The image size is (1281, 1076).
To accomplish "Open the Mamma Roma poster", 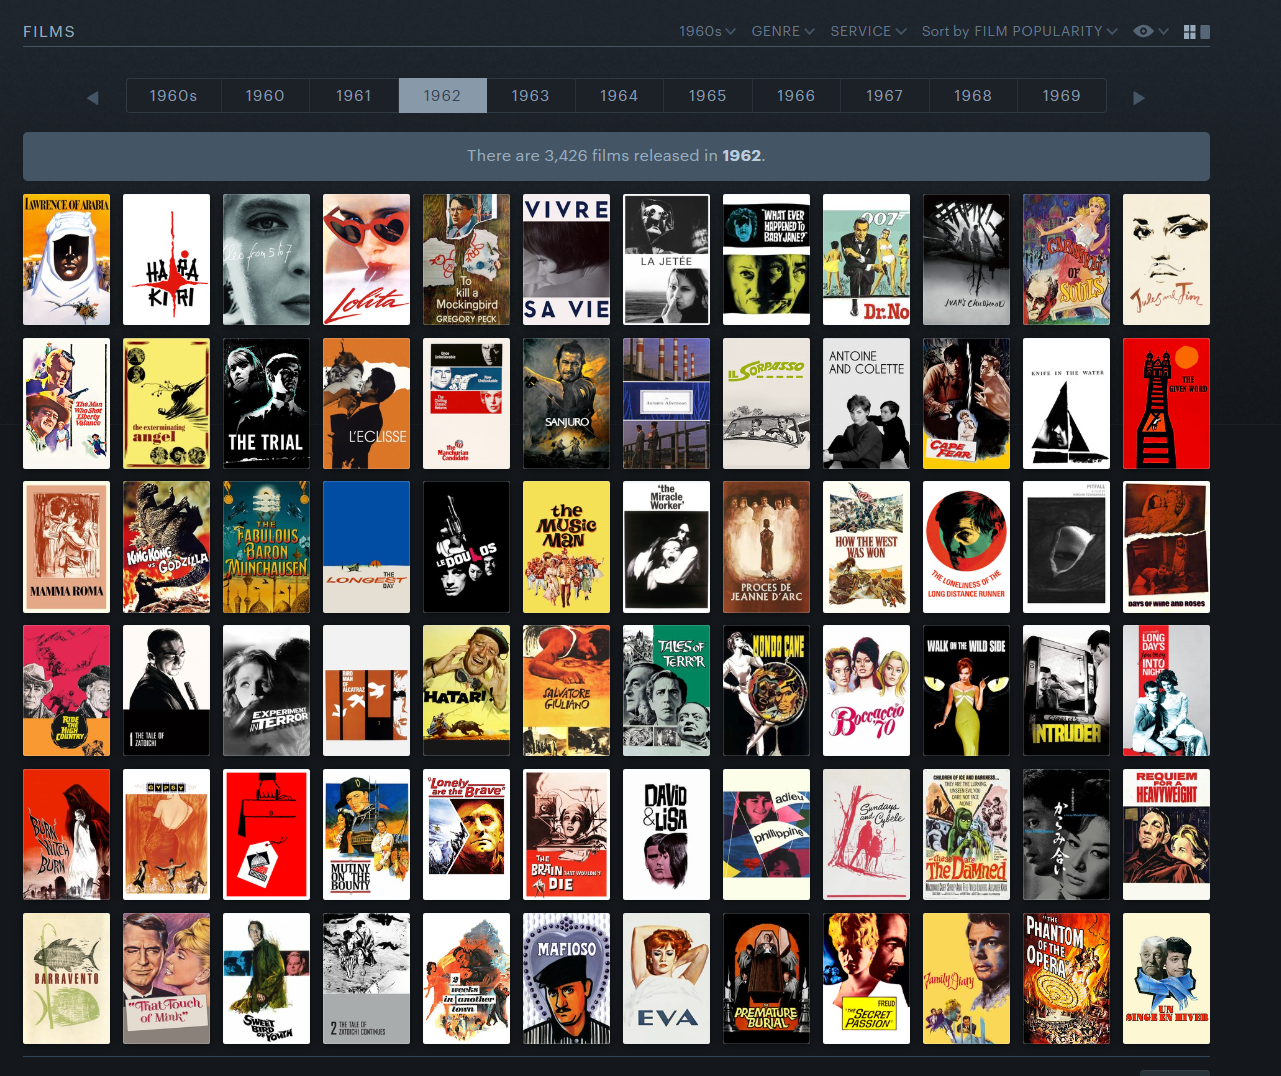I will click(67, 547).
